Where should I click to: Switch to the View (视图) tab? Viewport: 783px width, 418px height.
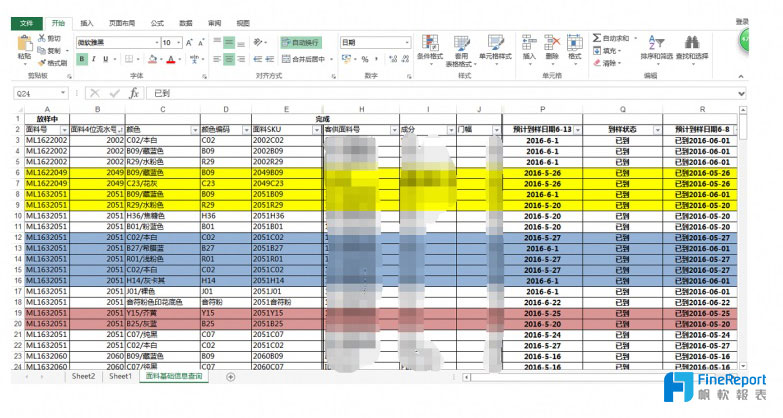pos(243,23)
